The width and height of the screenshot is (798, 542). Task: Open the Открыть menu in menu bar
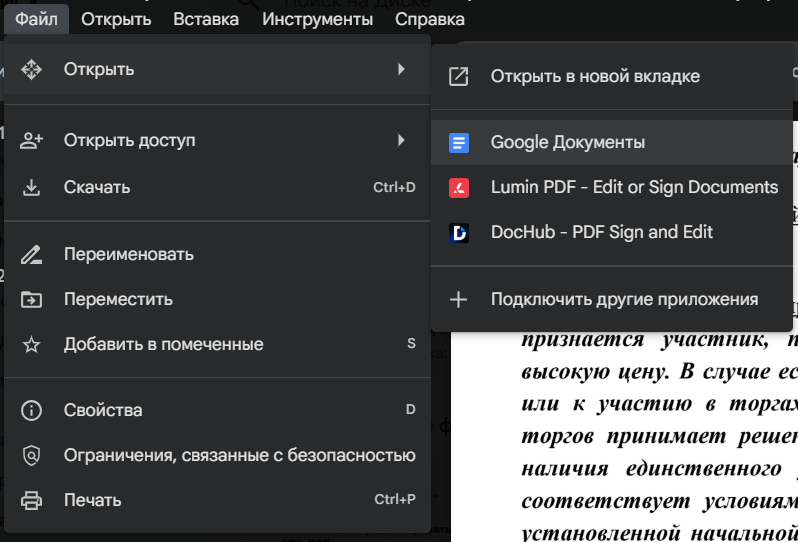[x=116, y=19]
